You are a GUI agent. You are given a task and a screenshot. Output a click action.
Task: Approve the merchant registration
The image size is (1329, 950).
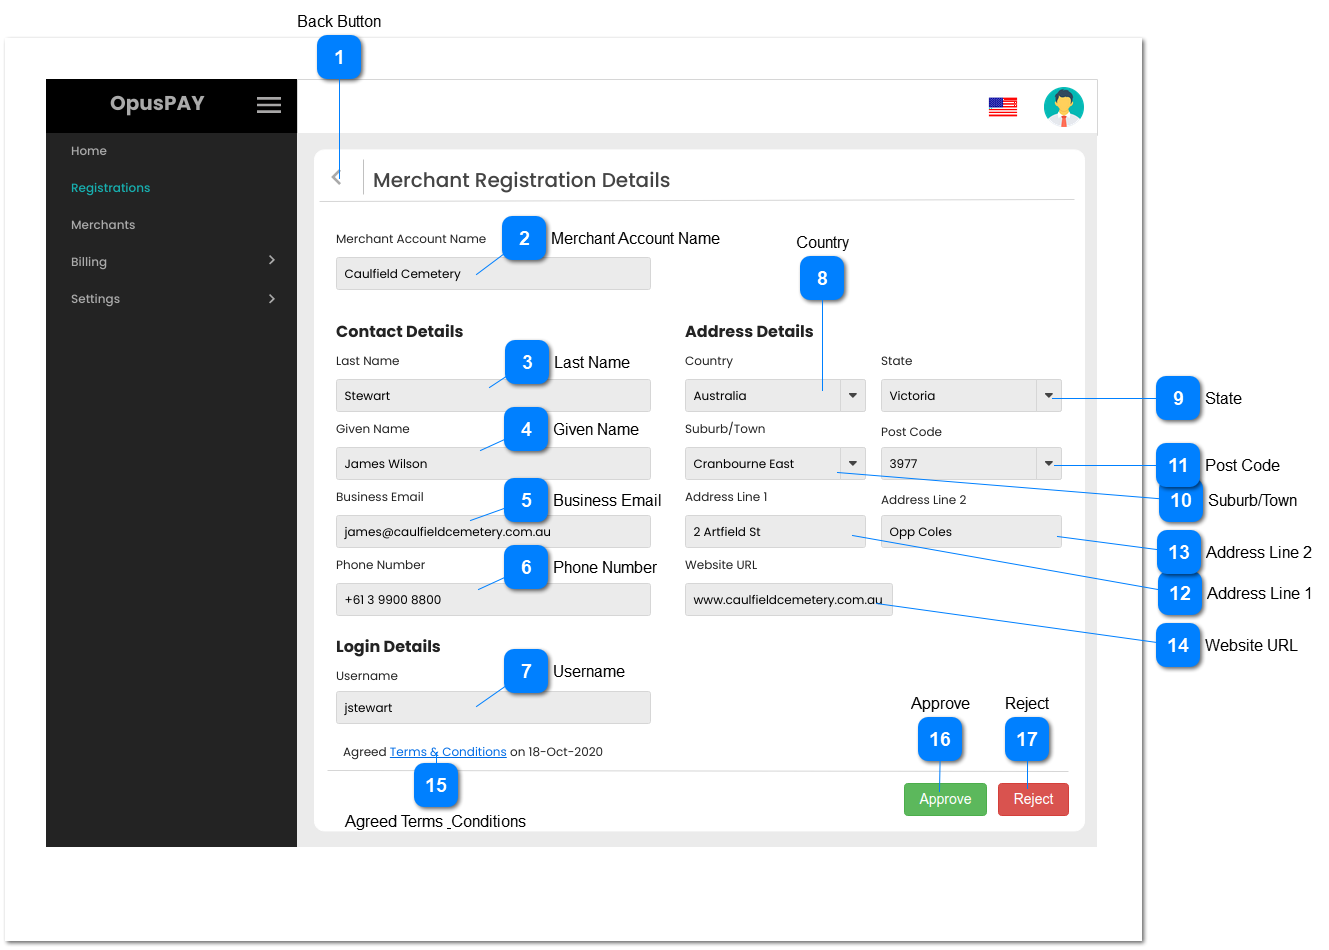[944, 799]
